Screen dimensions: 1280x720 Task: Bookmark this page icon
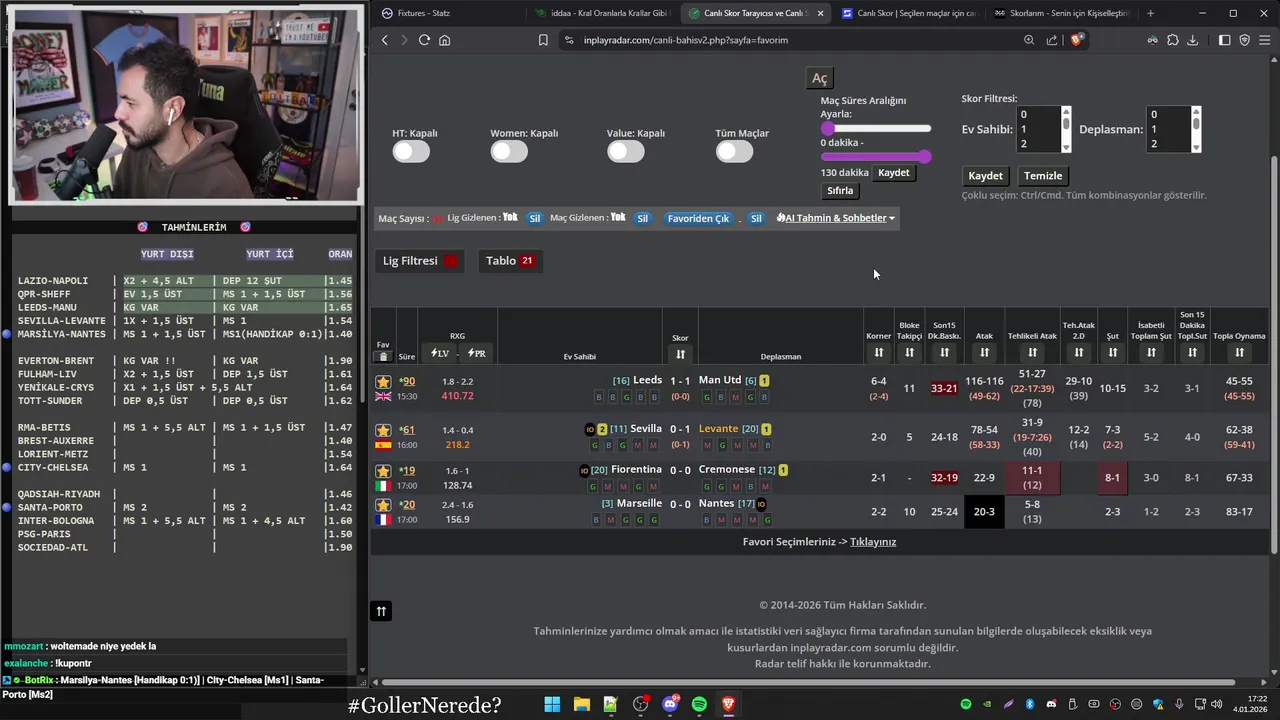543,40
